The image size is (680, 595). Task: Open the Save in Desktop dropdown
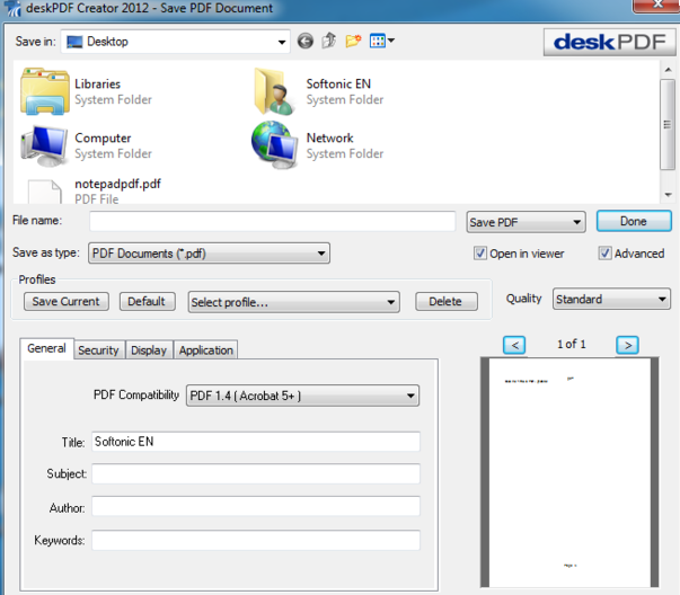pyautogui.click(x=175, y=42)
